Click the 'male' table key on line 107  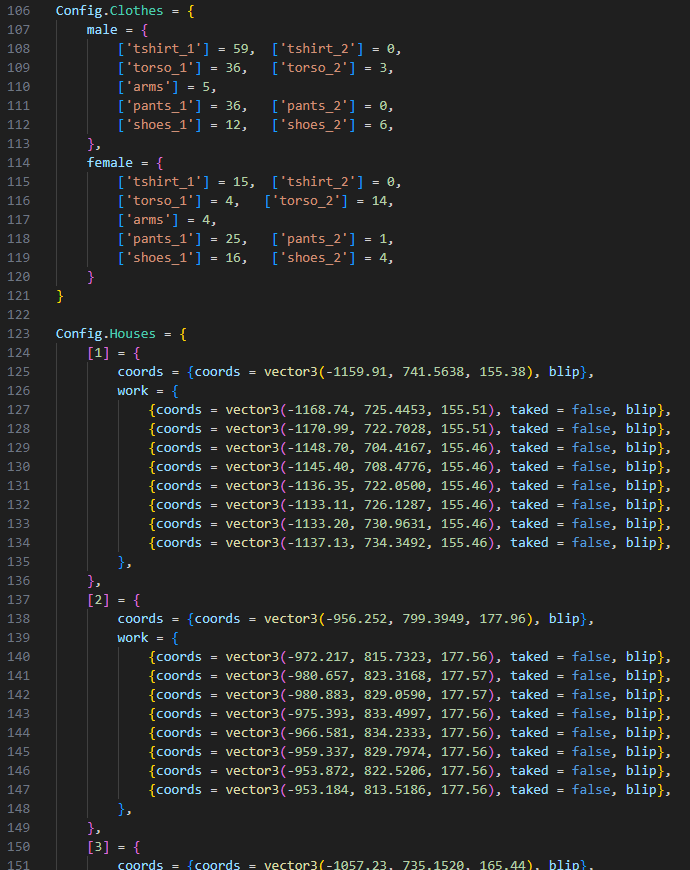tap(102, 30)
